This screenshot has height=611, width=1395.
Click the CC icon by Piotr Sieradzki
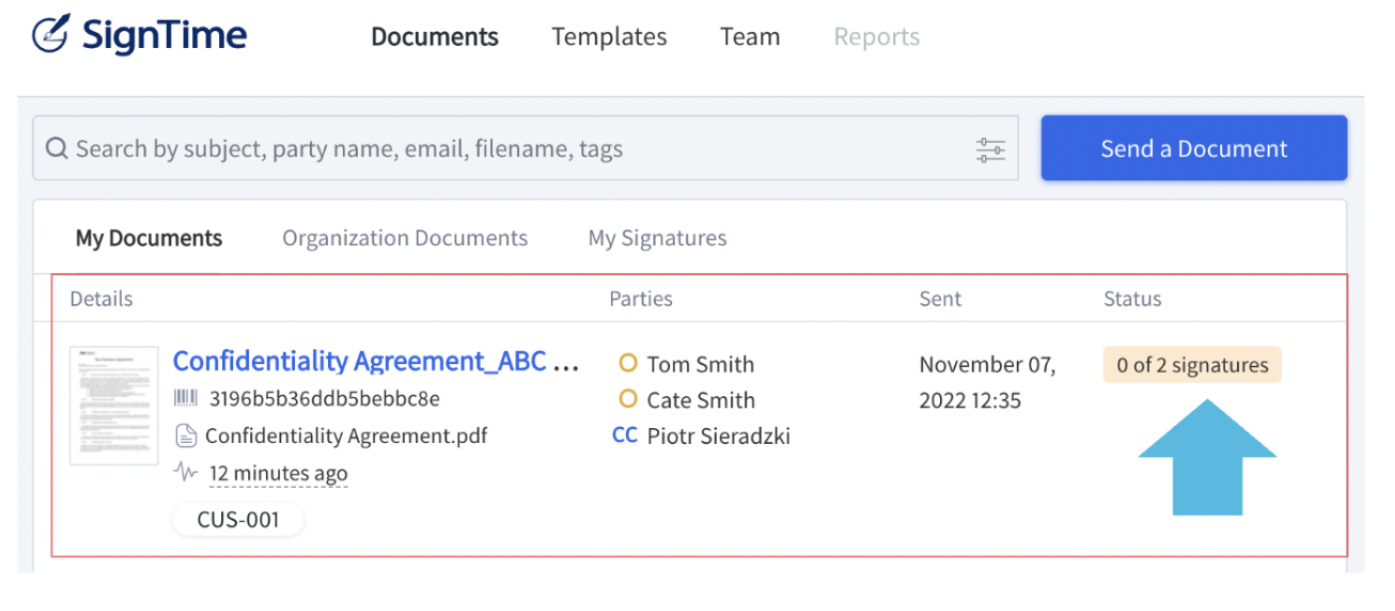[x=625, y=435]
